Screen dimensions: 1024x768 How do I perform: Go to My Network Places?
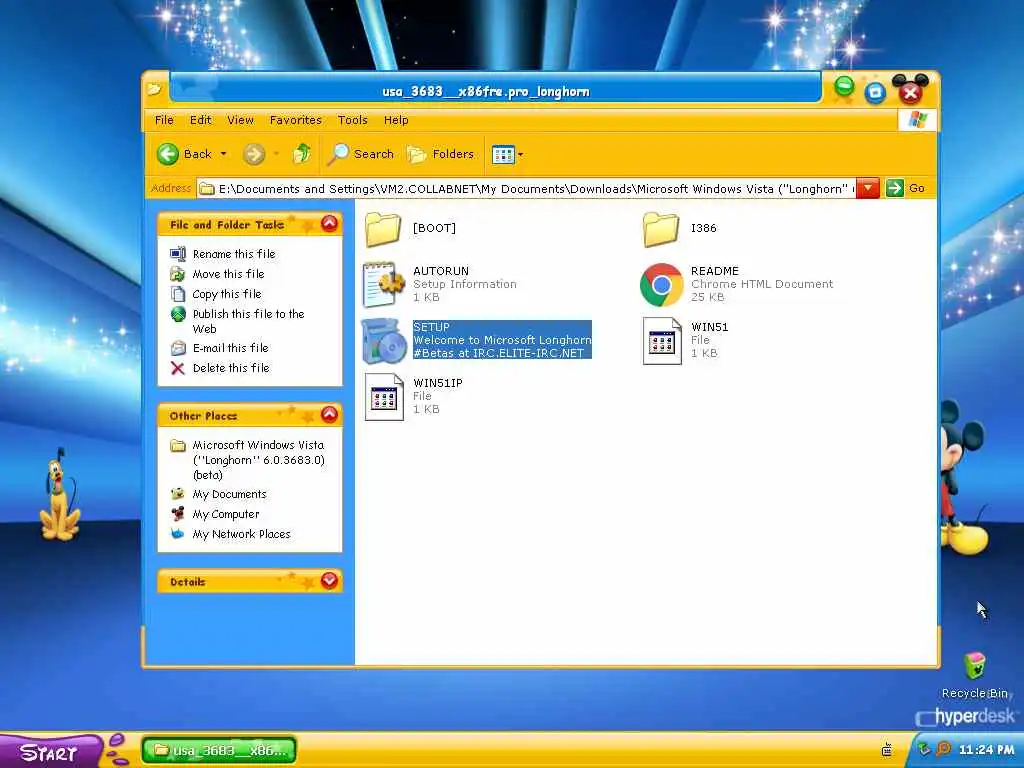[241, 534]
